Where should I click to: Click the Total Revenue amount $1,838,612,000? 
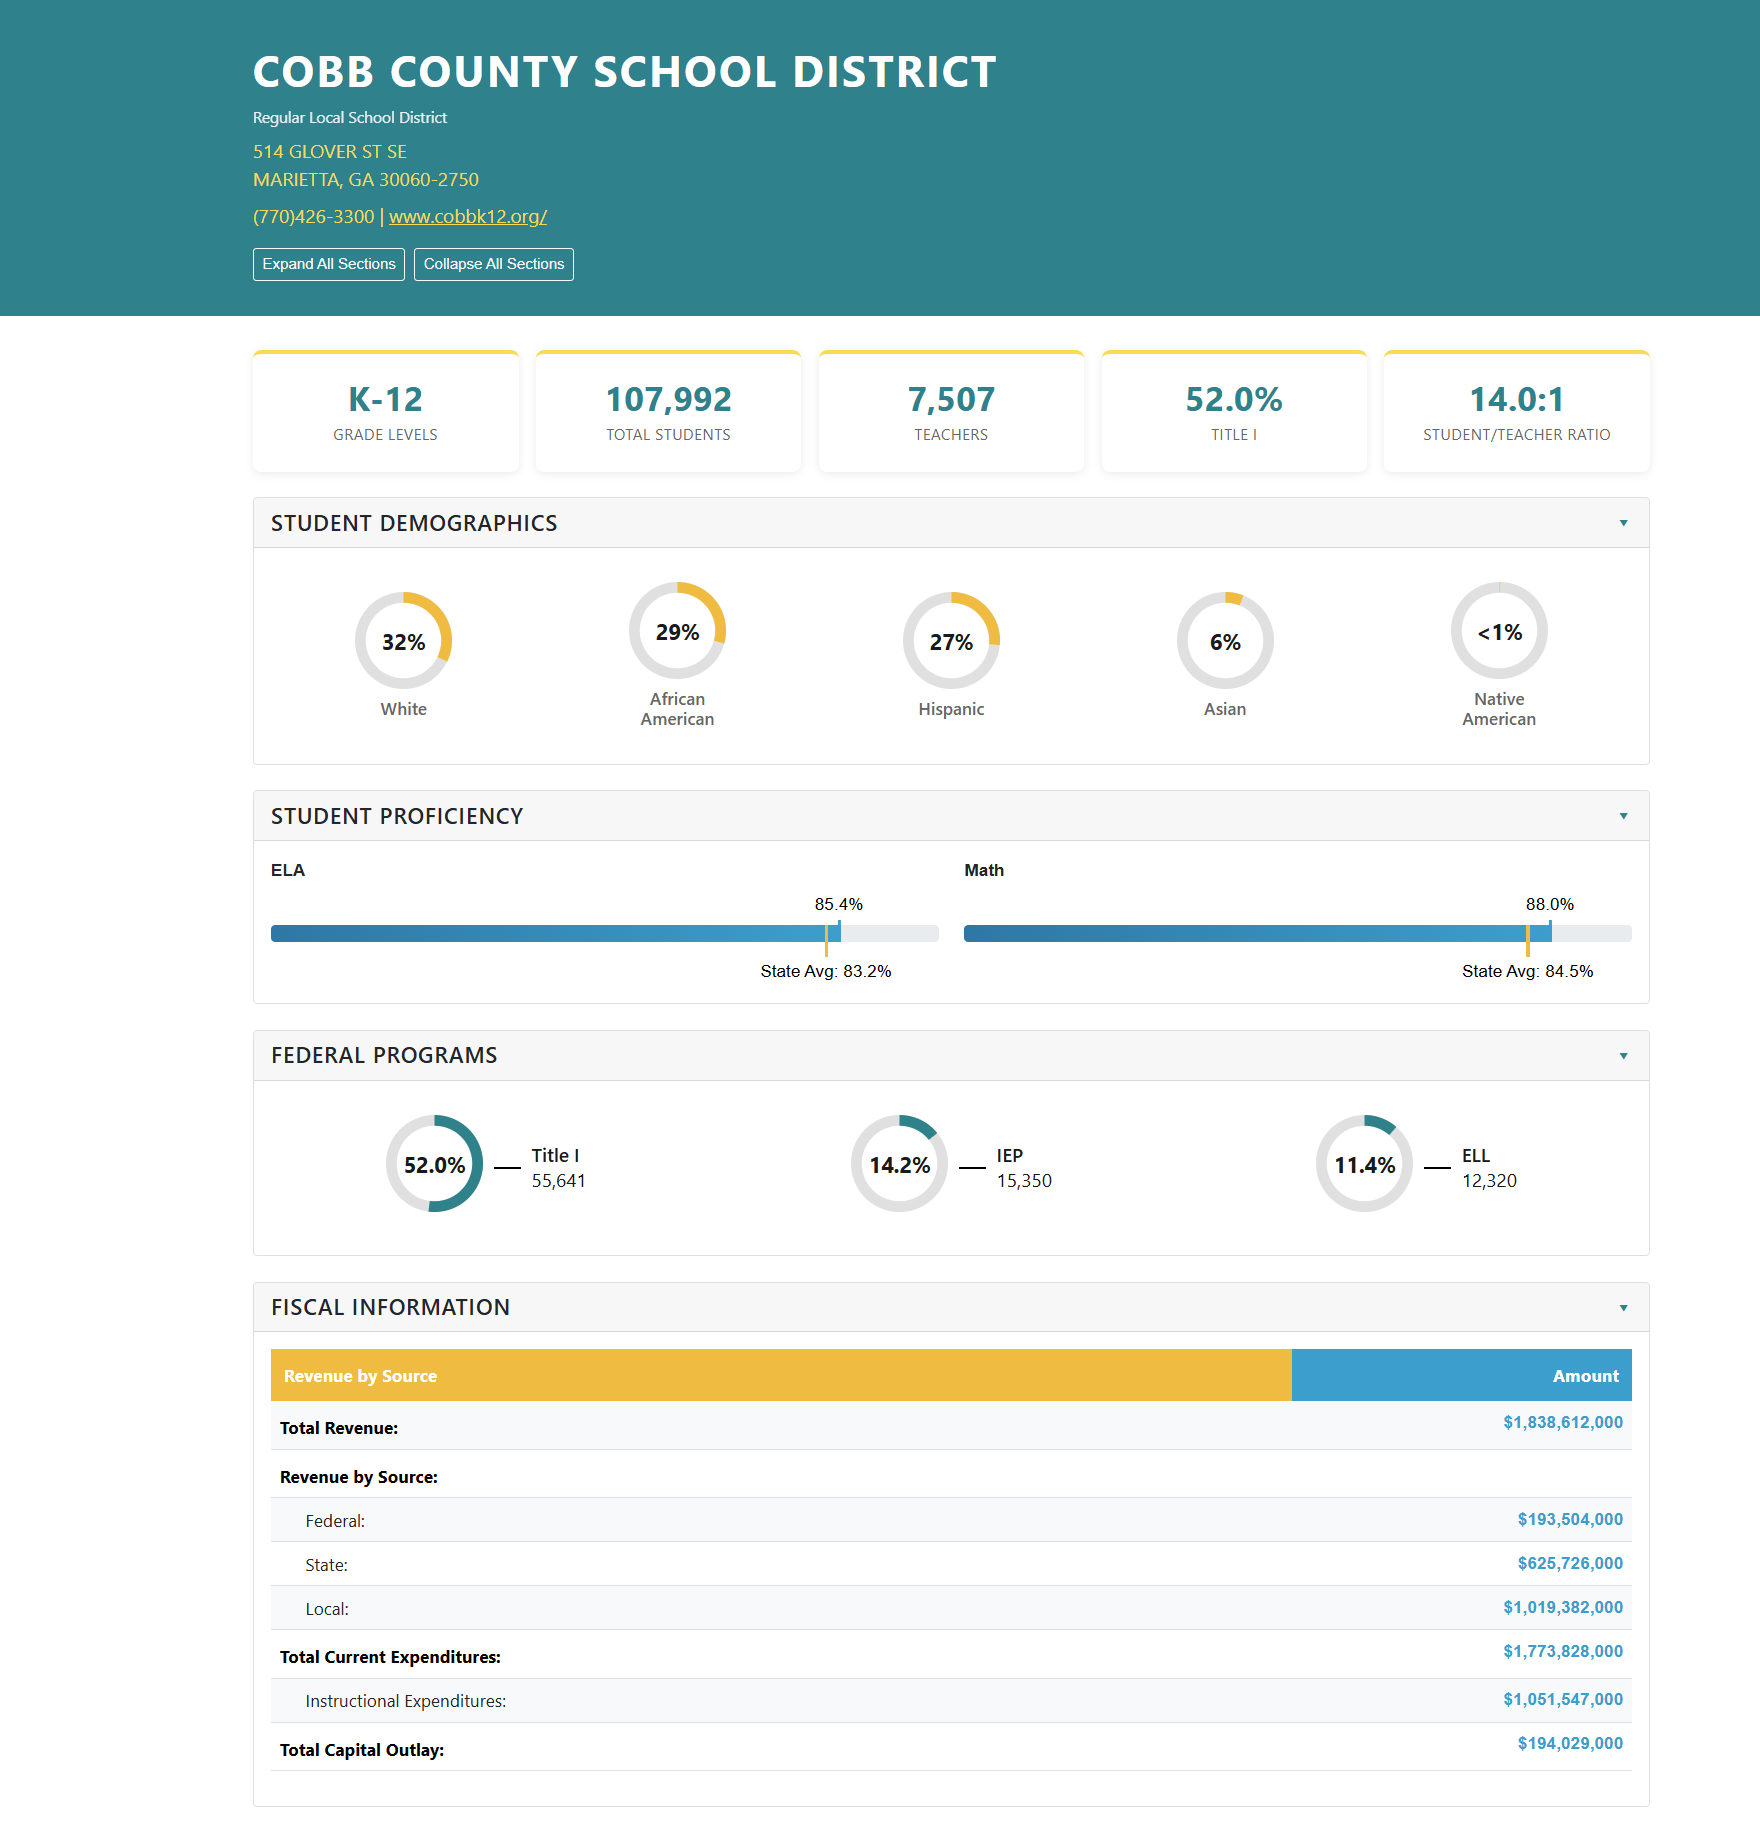click(x=1563, y=1423)
